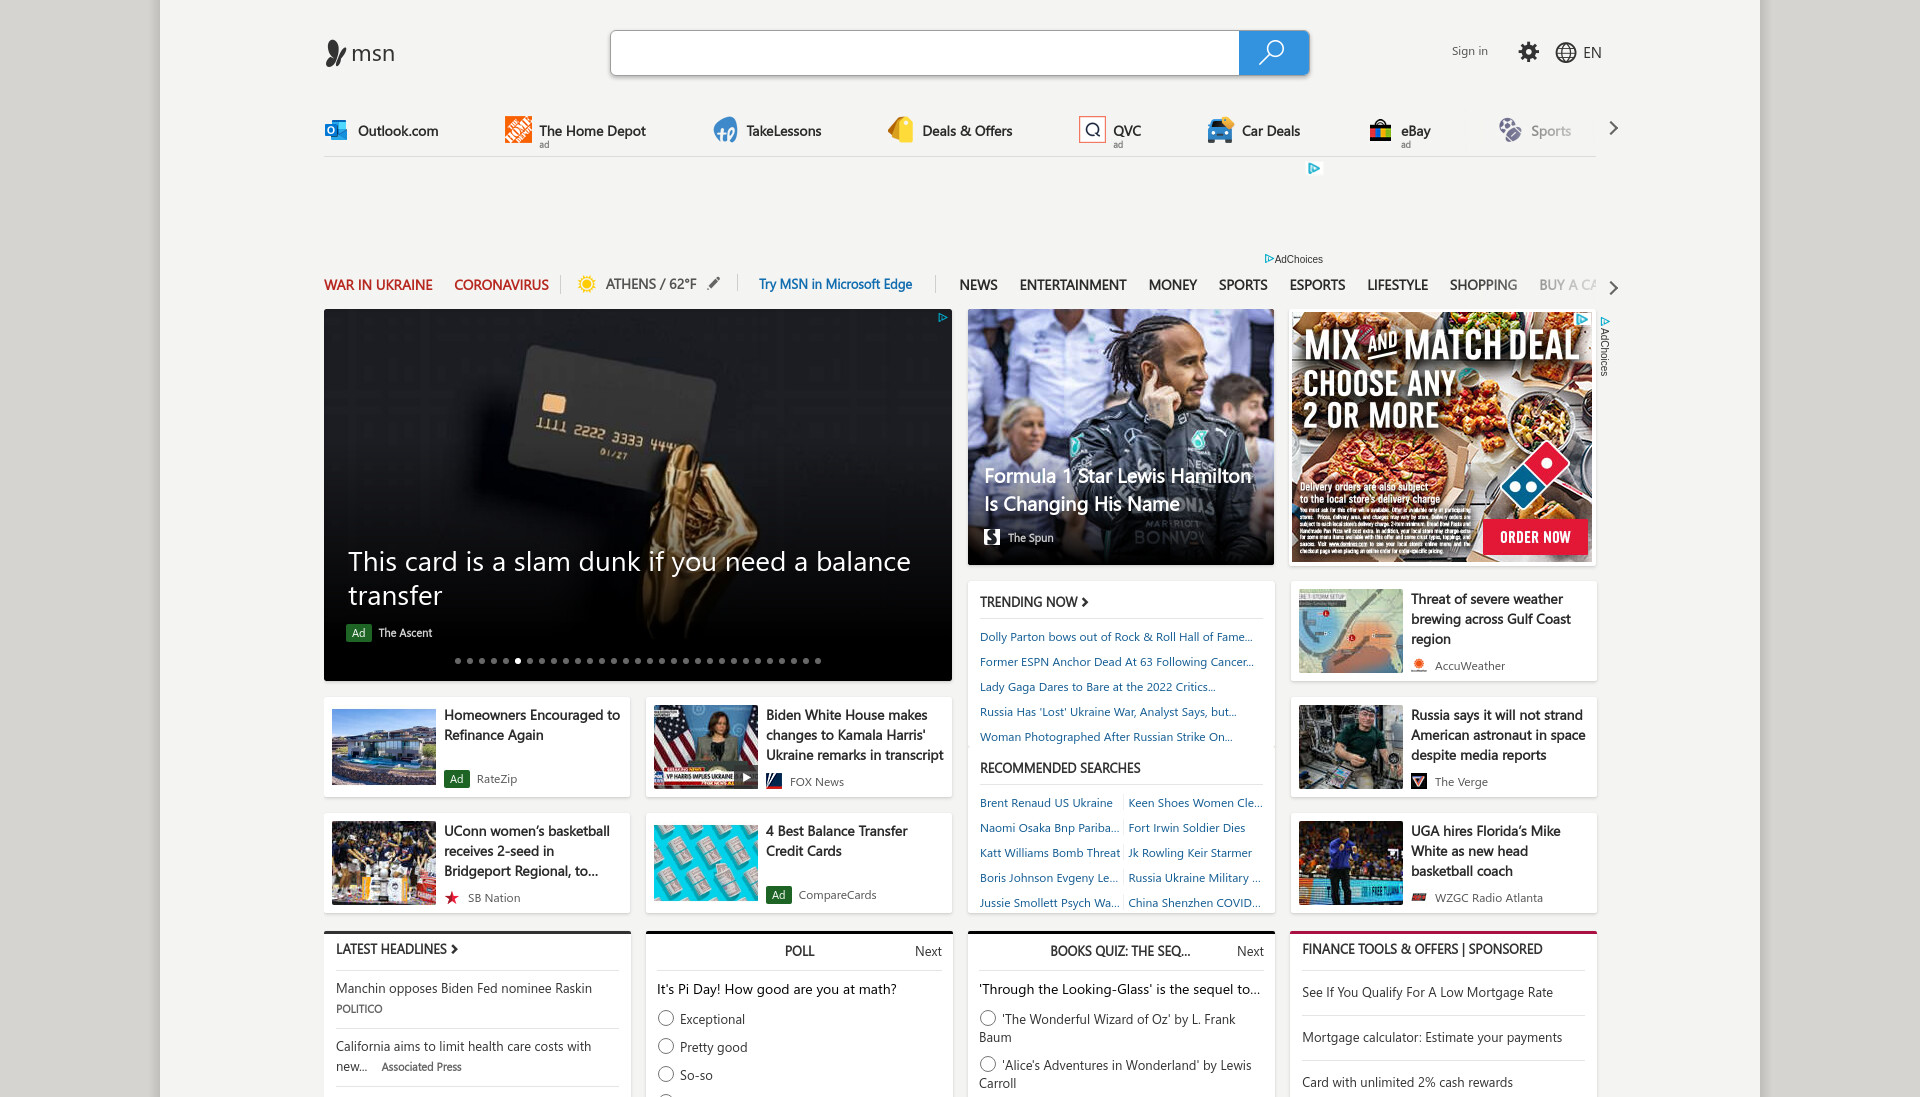Viewport: 1920px width, 1097px height.
Task: Click the sunny weather icon
Action: 587,284
